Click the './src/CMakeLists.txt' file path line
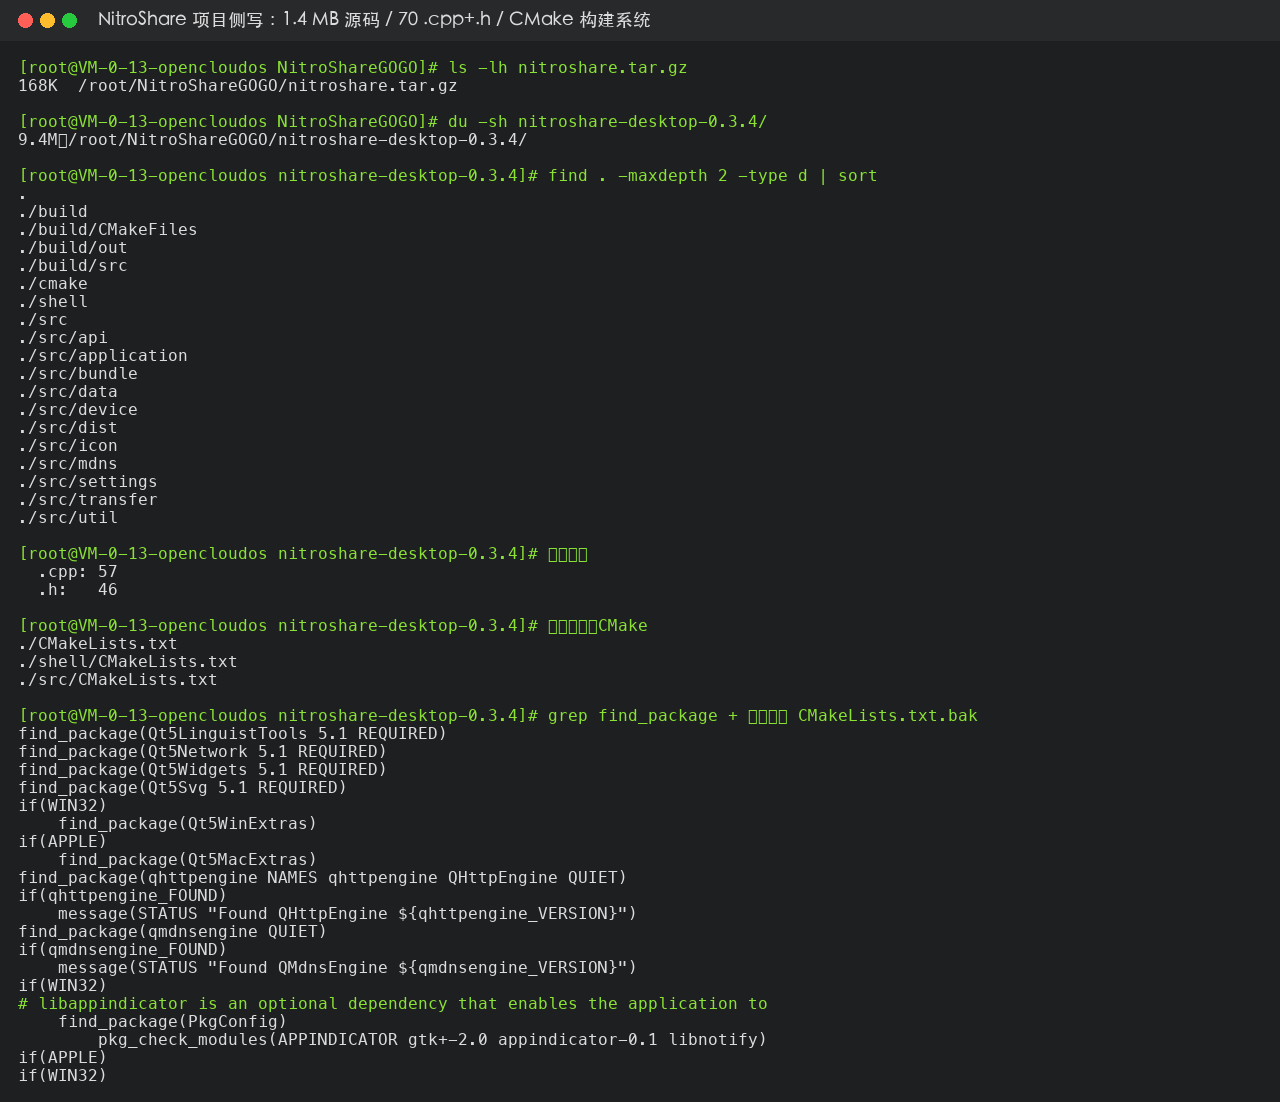This screenshot has width=1280, height=1102. click(118, 680)
